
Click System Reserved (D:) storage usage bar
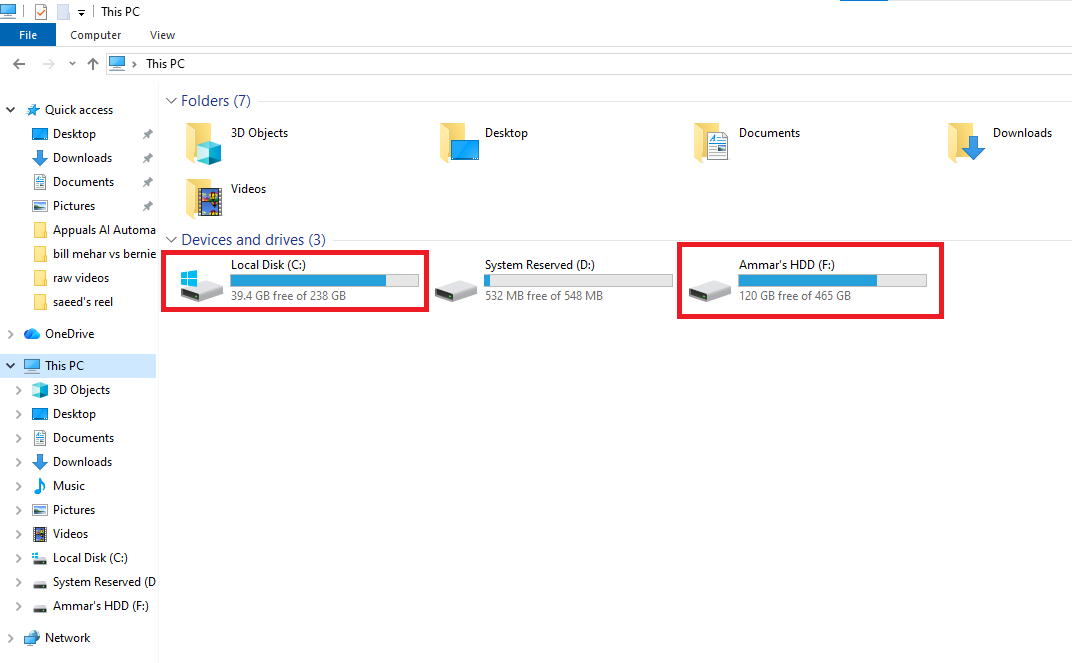tap(578, 280)
